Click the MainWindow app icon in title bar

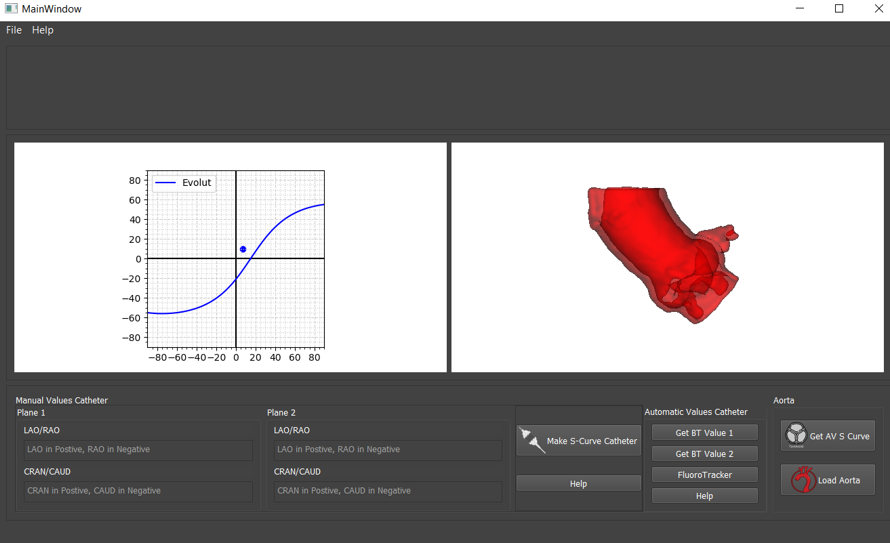click(11, 9)
